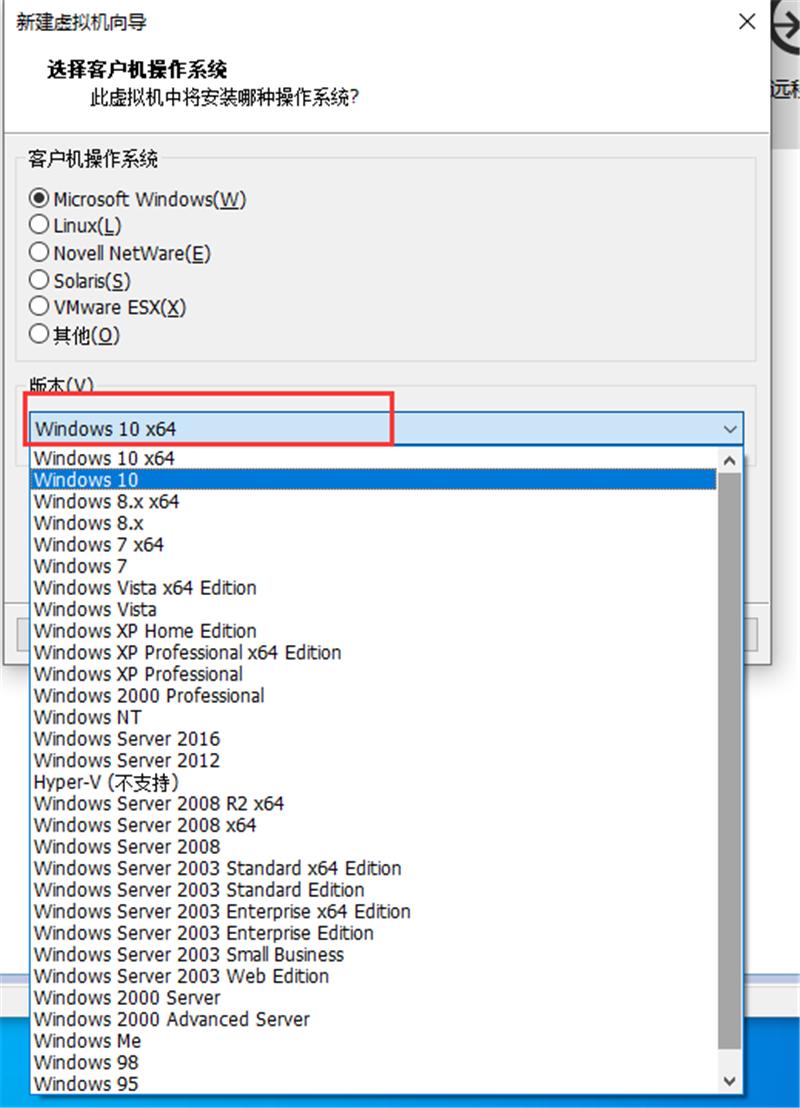800x1108 pixels.
Task: Select Windows XP Professional
Action: 374,674
